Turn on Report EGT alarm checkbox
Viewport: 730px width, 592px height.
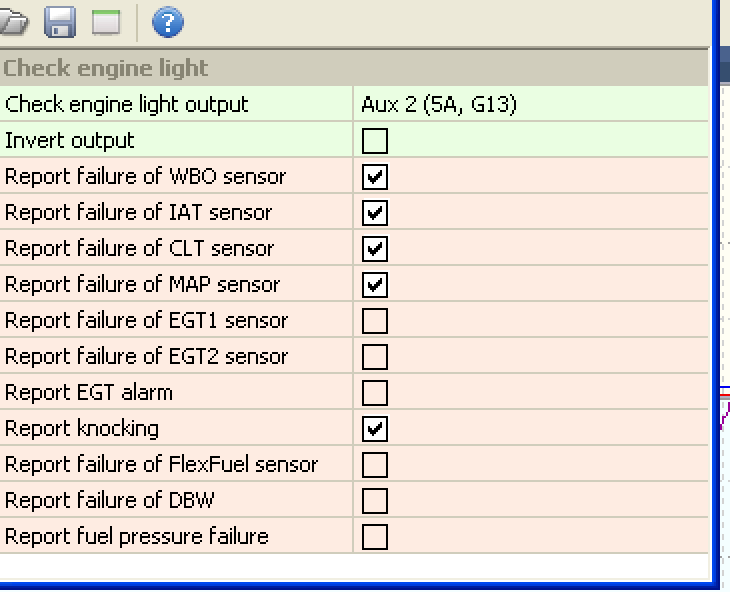375,393
